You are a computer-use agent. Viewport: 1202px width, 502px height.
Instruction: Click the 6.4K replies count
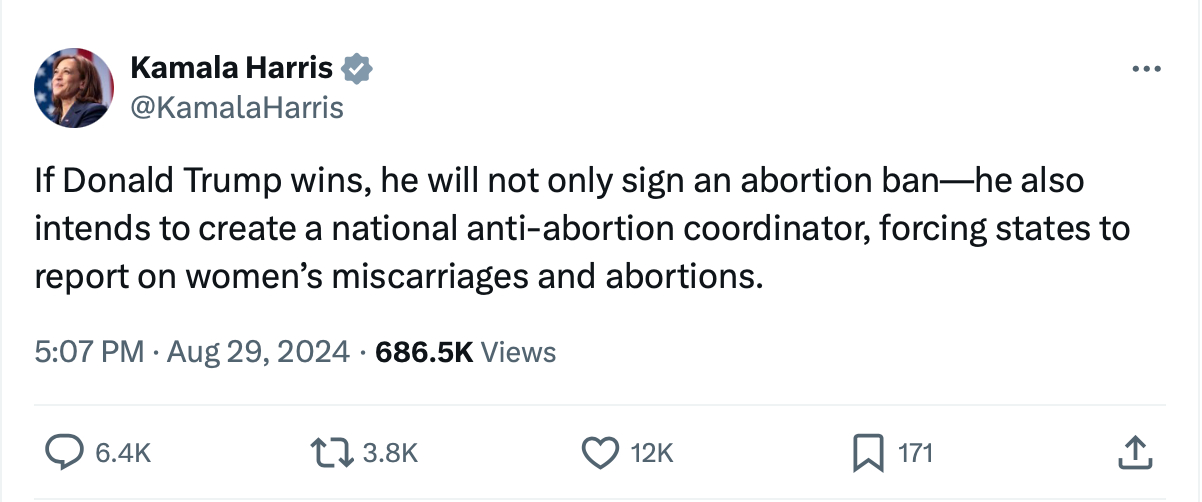pos(123,454)
